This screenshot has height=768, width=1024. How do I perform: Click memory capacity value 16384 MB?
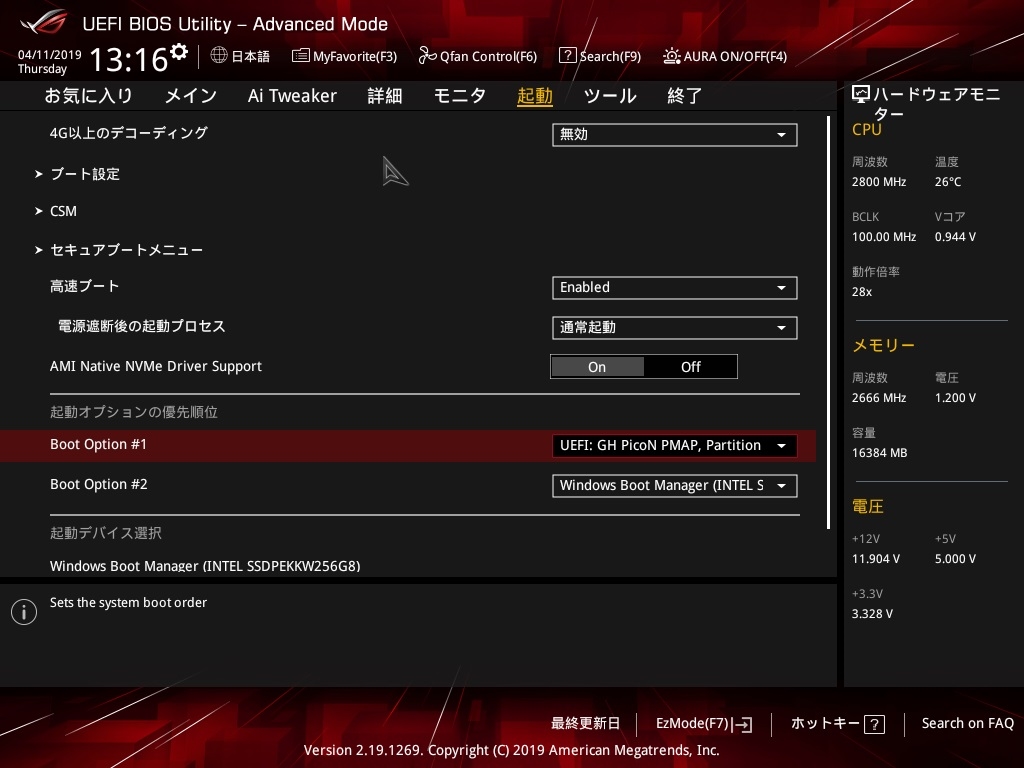[x=880, y=453]
